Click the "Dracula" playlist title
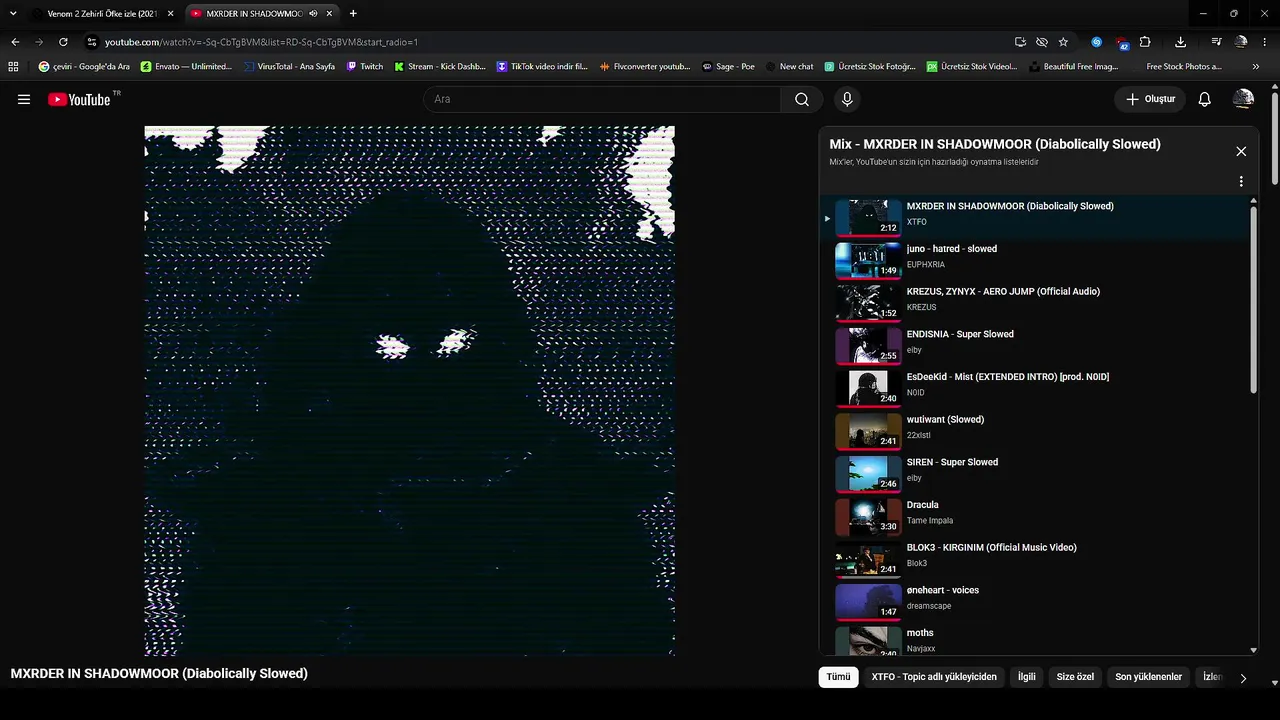The image size is (1280, 720). pyautogui.click(x=923, y=505)
